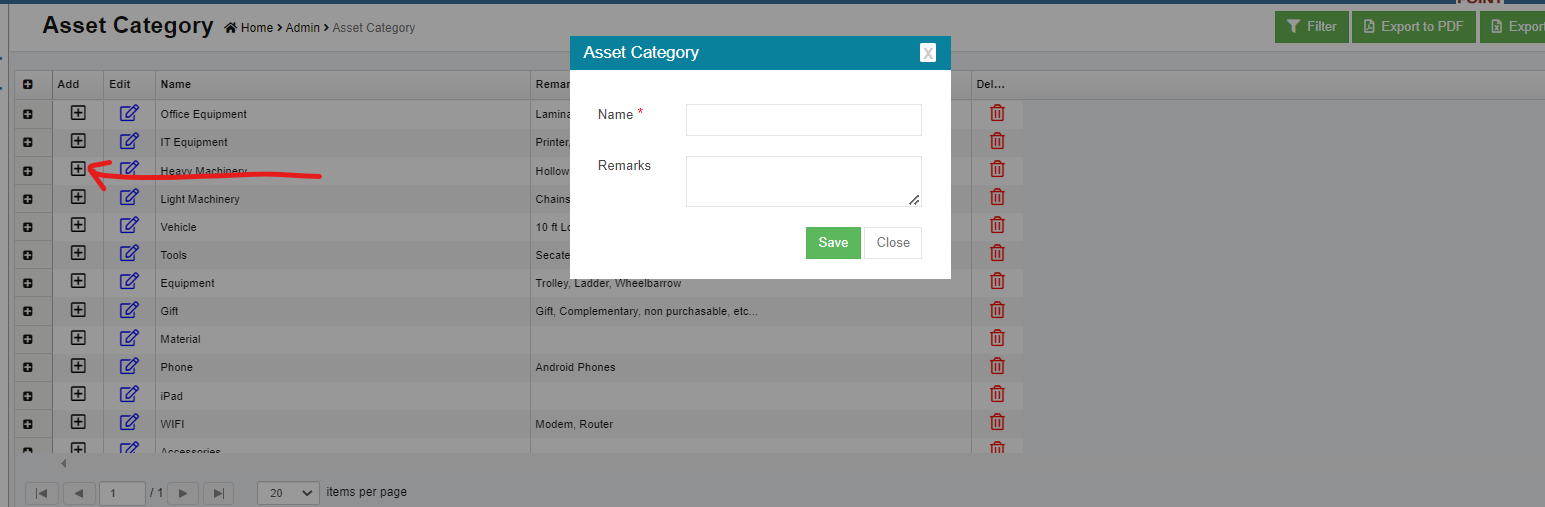This screenshot has width=1545, height=507.
Task: Delete the Vehicle category row
Action: point(997,226)
